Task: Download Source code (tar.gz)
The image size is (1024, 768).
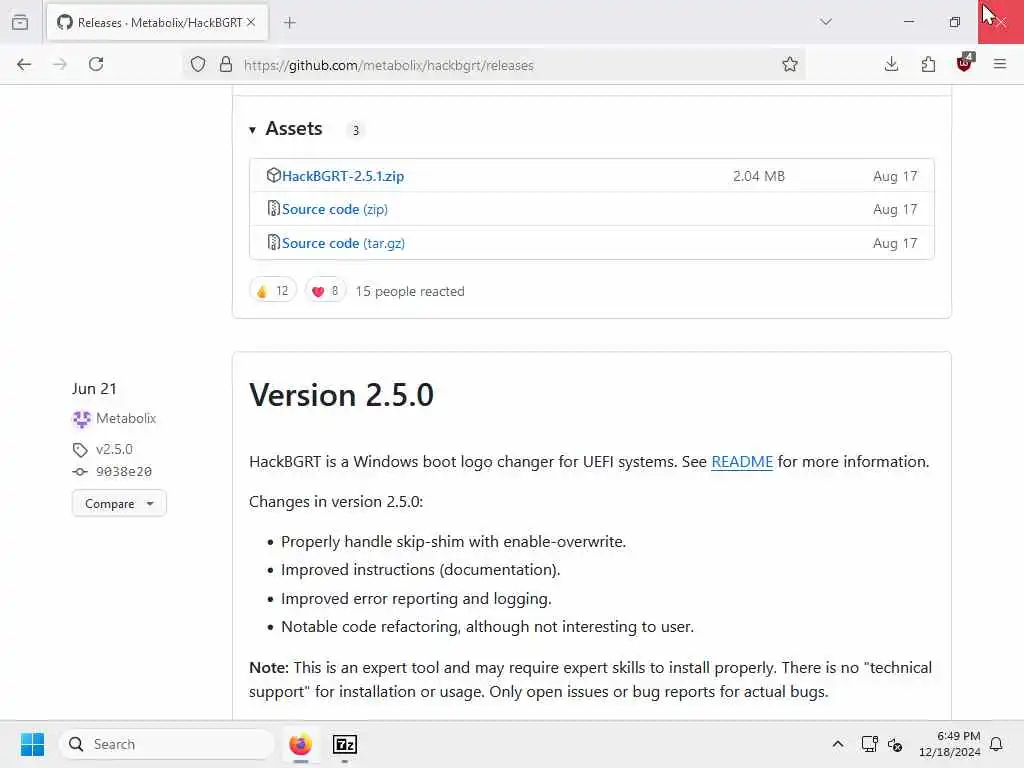Action: (x=344, y=243)
